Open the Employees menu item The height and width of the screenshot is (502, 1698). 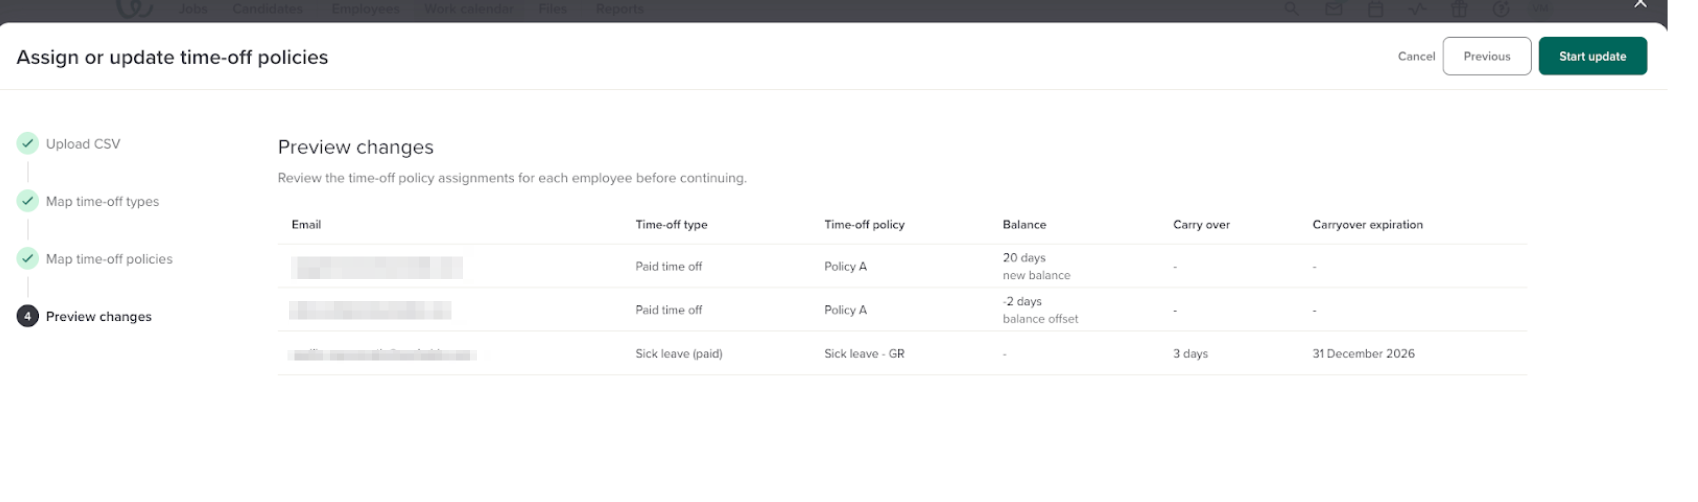[x=365, y=9]
